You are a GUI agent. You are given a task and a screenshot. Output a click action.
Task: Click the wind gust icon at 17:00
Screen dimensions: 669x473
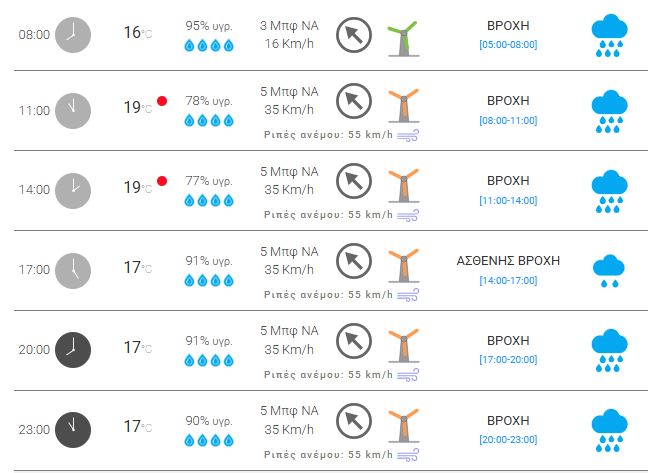click(408, 295)
